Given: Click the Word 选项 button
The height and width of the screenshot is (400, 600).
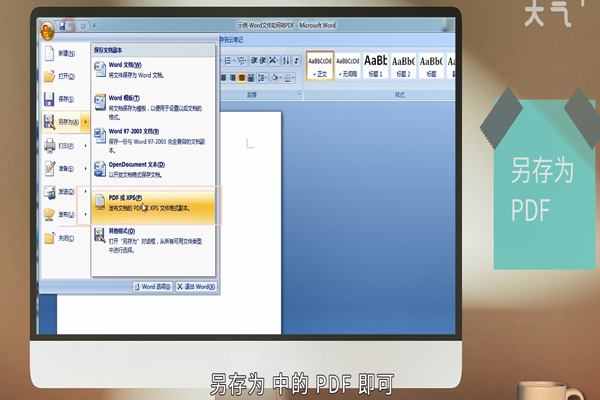Looking at the screenshot, I should coord(153,287).
